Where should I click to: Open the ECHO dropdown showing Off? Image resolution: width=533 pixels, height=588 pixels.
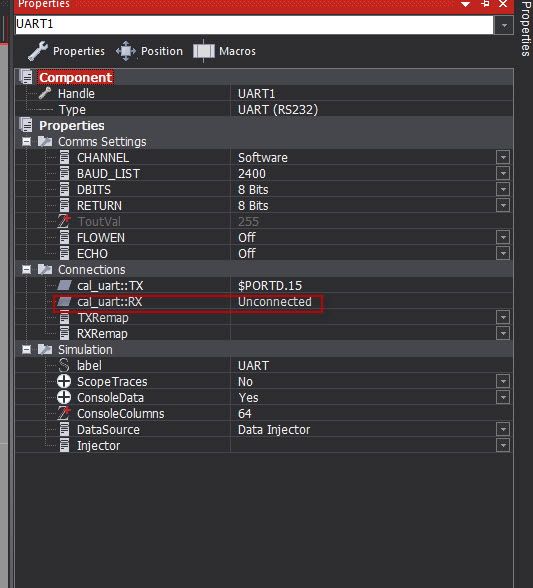click(x=503, y=254)
